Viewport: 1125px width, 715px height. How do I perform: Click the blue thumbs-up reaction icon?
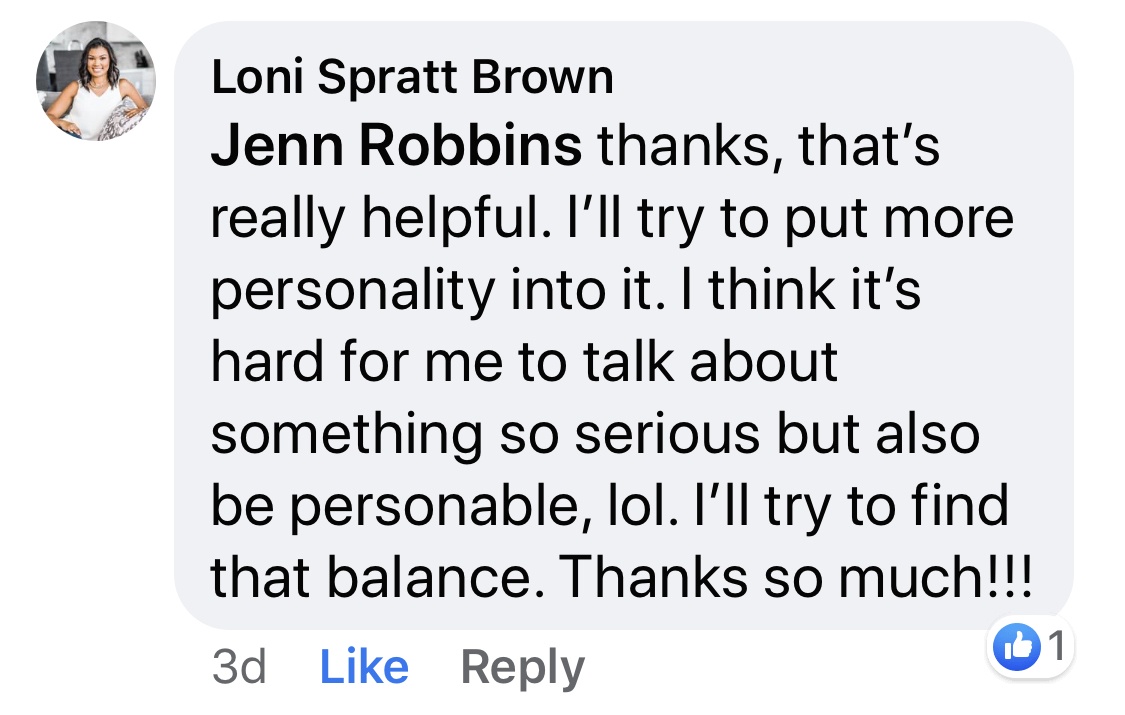(x=1017, y=647)
